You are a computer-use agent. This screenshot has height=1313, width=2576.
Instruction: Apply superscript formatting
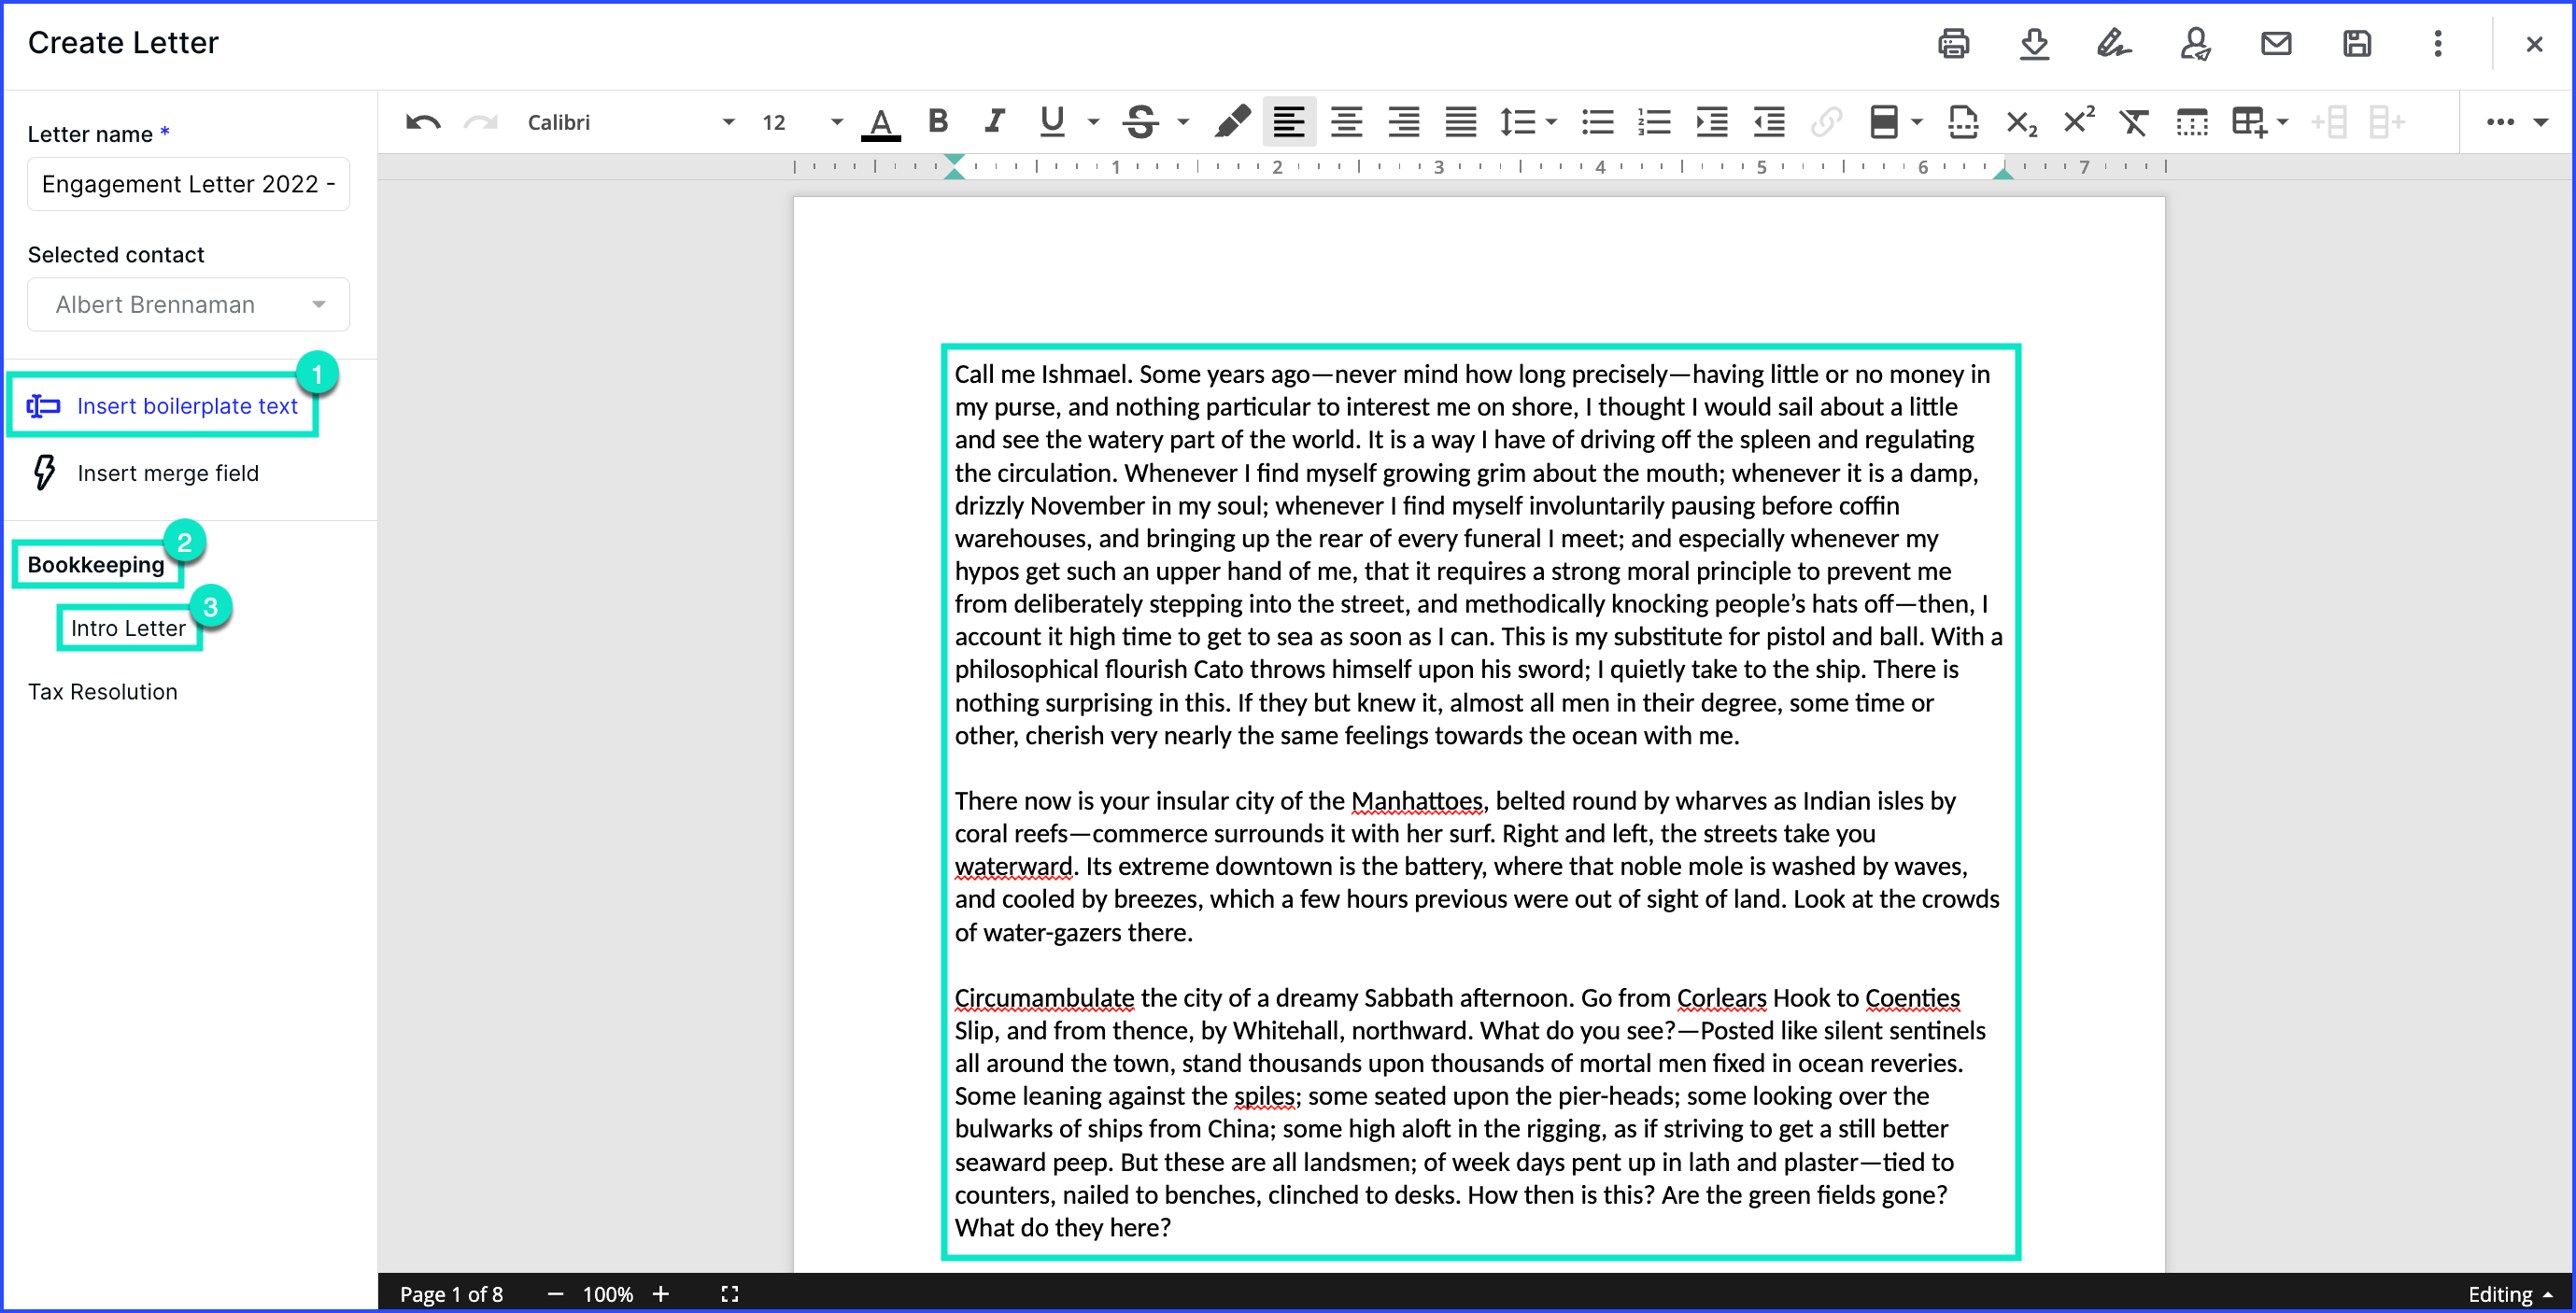click(2078, 122)
